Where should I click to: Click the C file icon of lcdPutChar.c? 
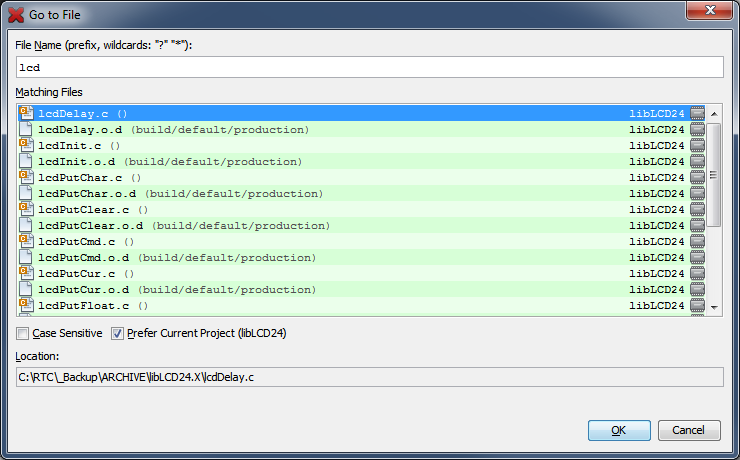click(26, 177)
